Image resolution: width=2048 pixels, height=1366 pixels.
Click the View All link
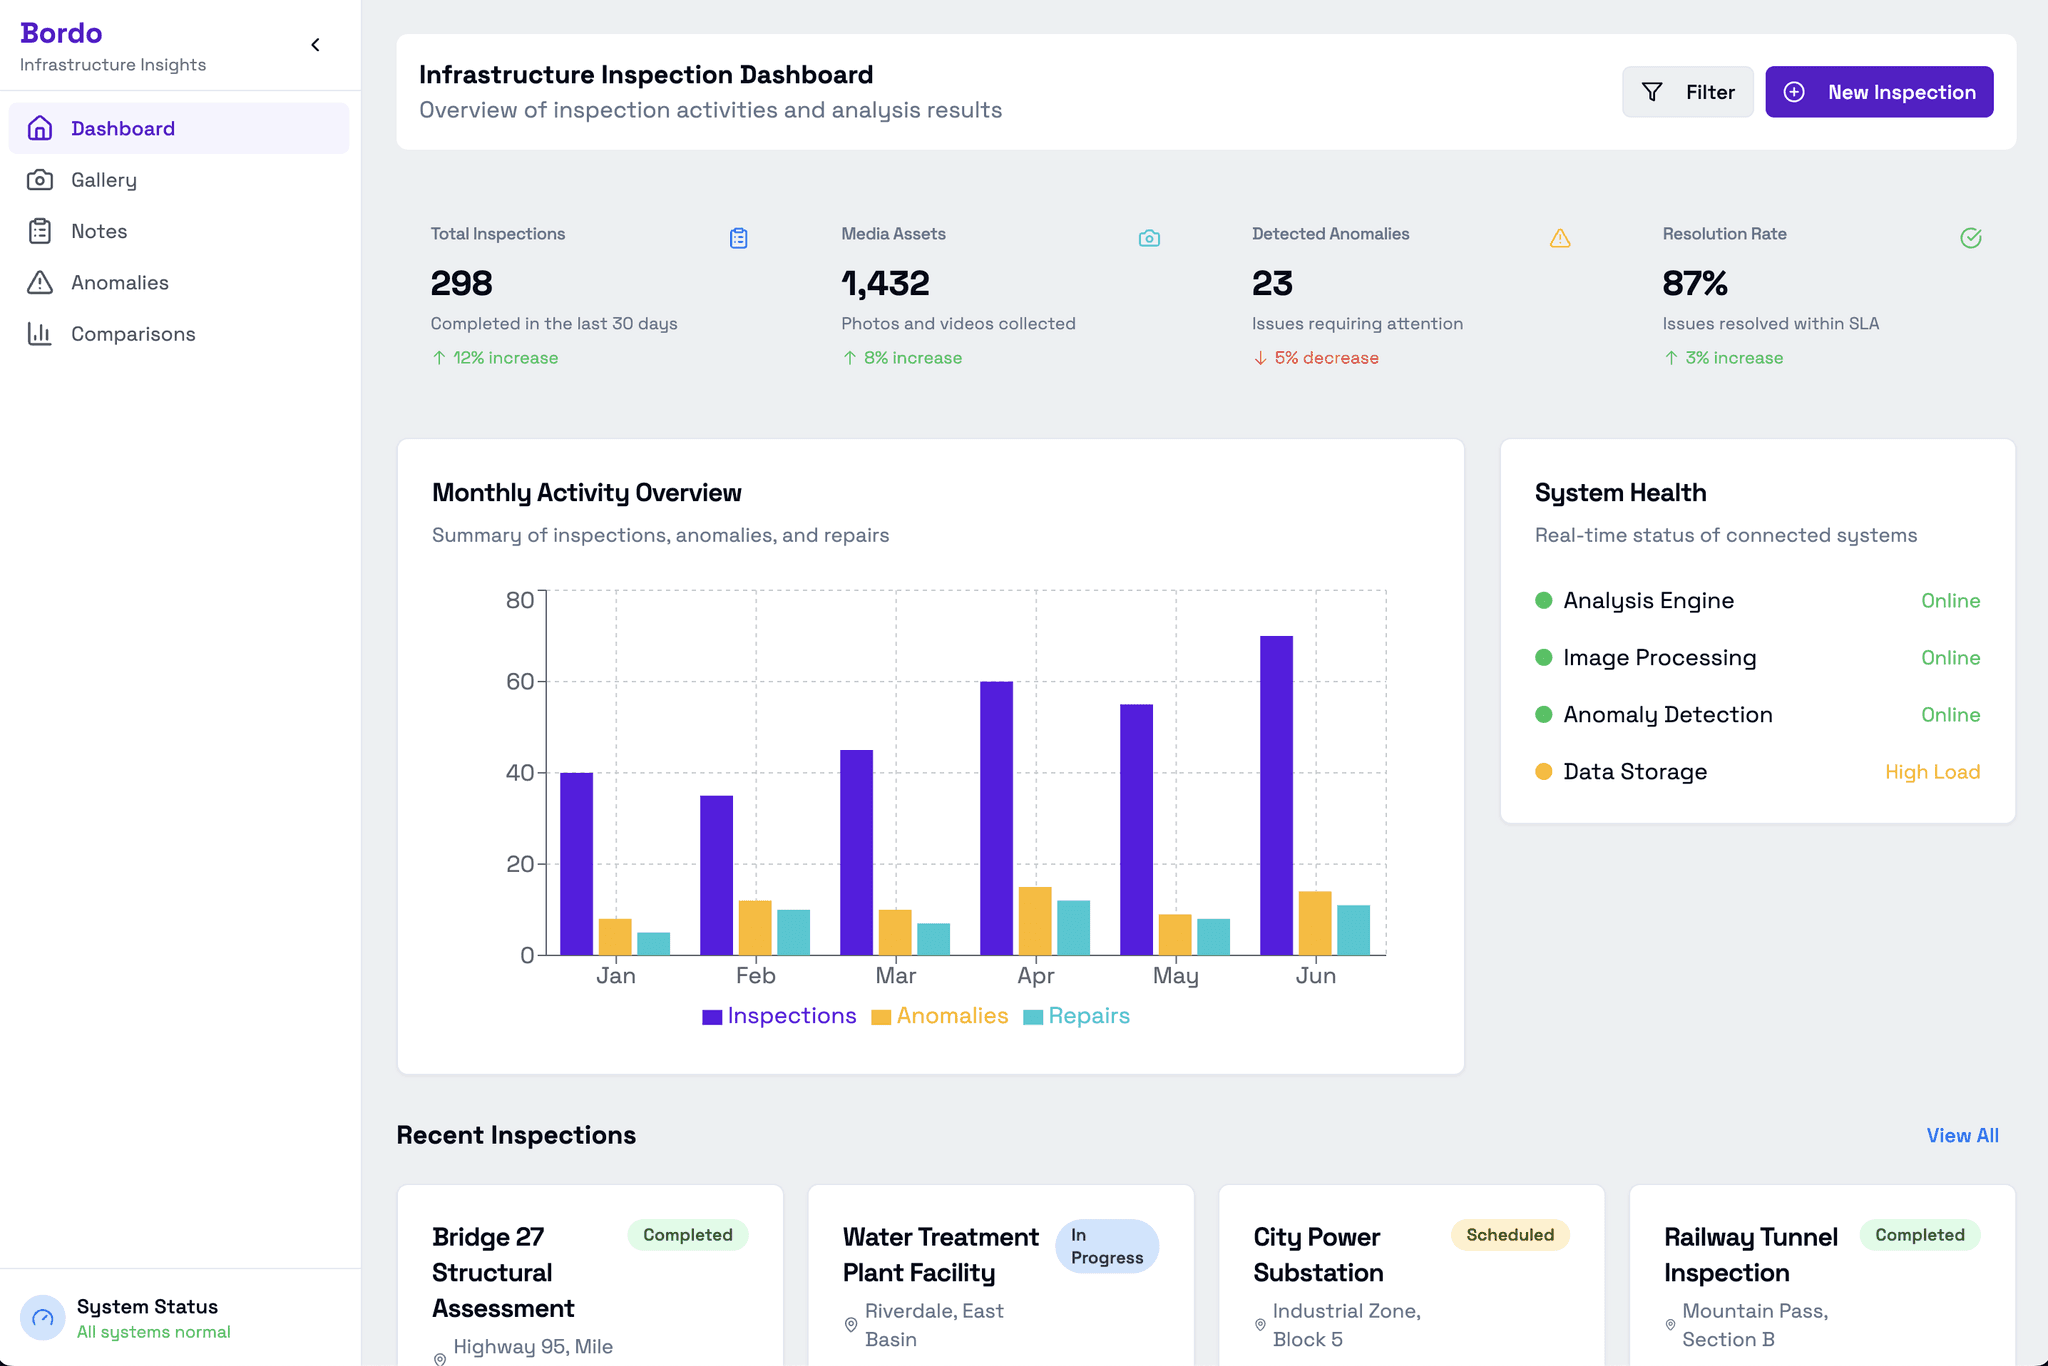(1961, 1136)
